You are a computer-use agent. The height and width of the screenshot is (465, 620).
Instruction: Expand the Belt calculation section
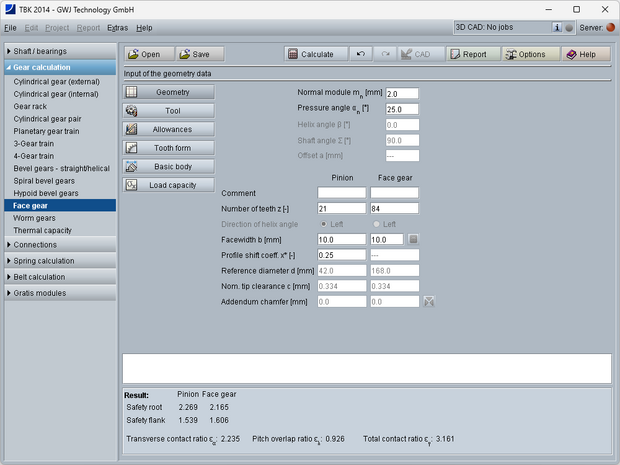click(58, 277)
